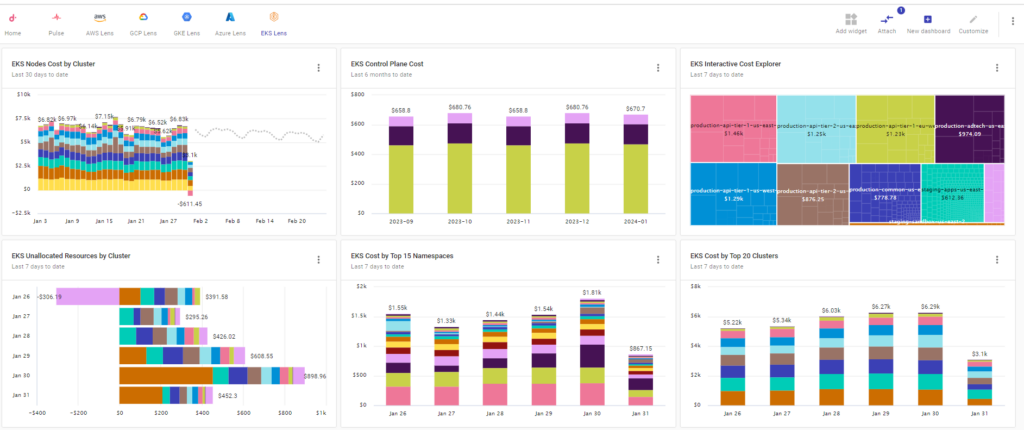1024x430 pixels.
Task: Open the Pulse view icon
Action: click(56, 19)
